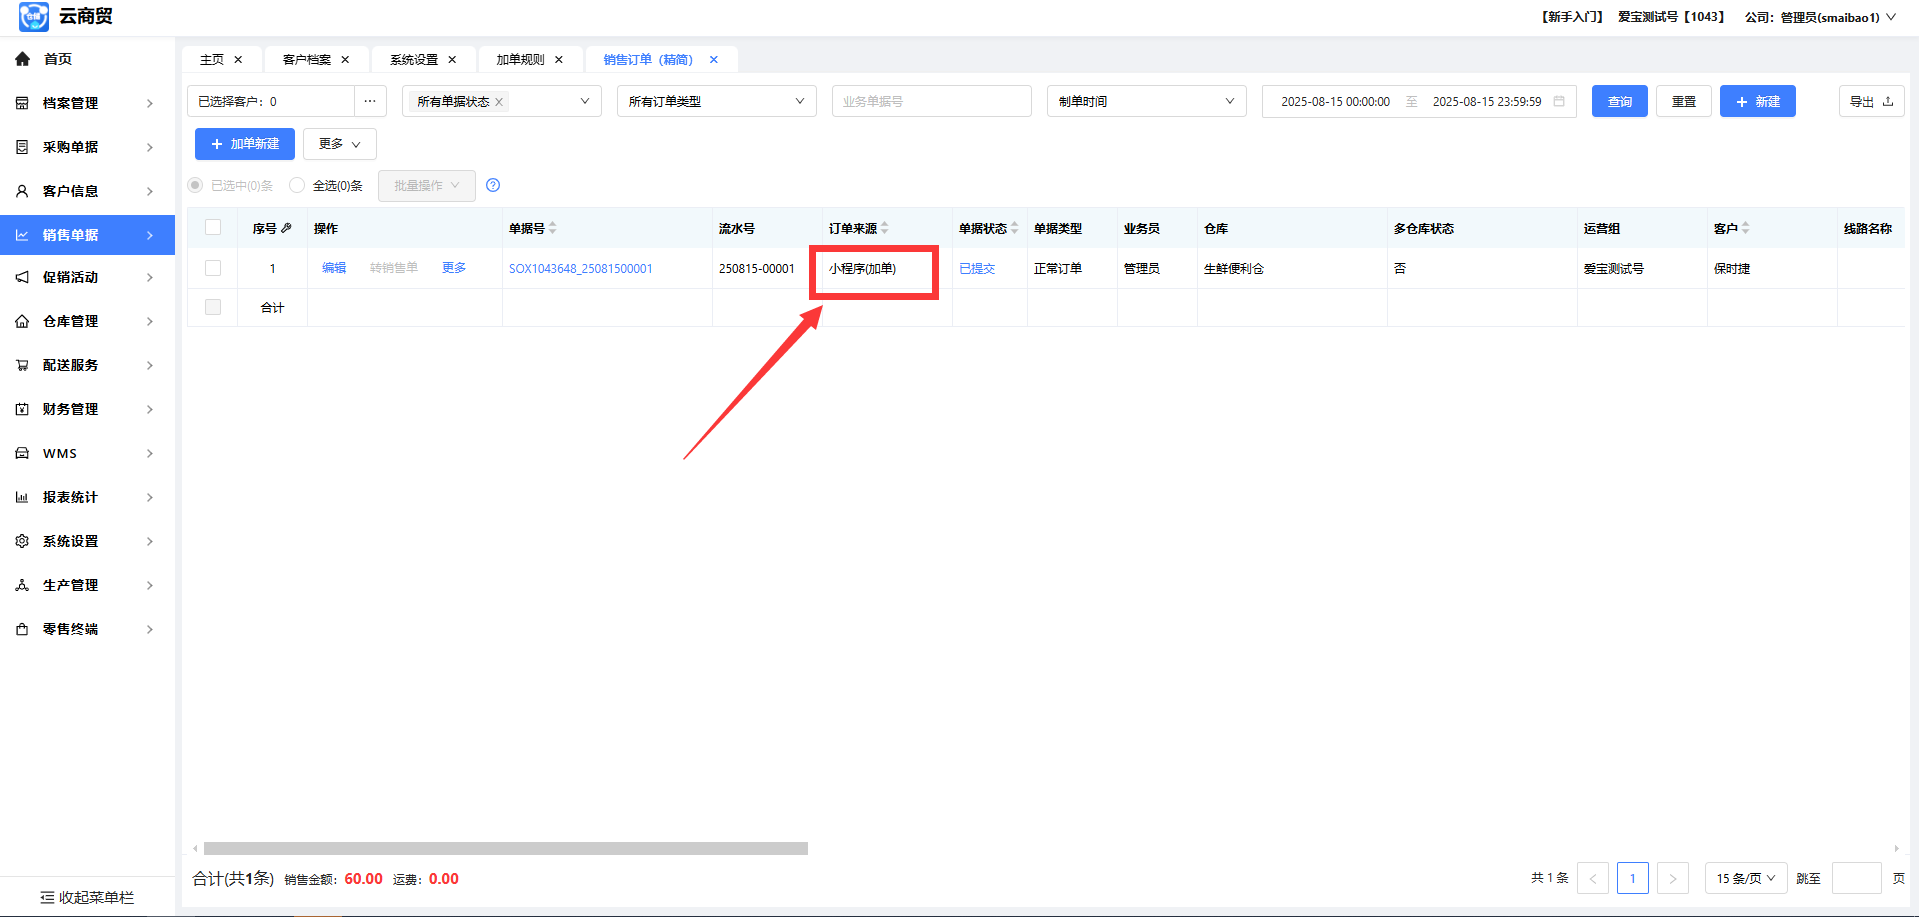Select the 全选(0)条 radio button
Image resolution: width=1919 pixels, height=917 pixels.
(x=297, y=185)
